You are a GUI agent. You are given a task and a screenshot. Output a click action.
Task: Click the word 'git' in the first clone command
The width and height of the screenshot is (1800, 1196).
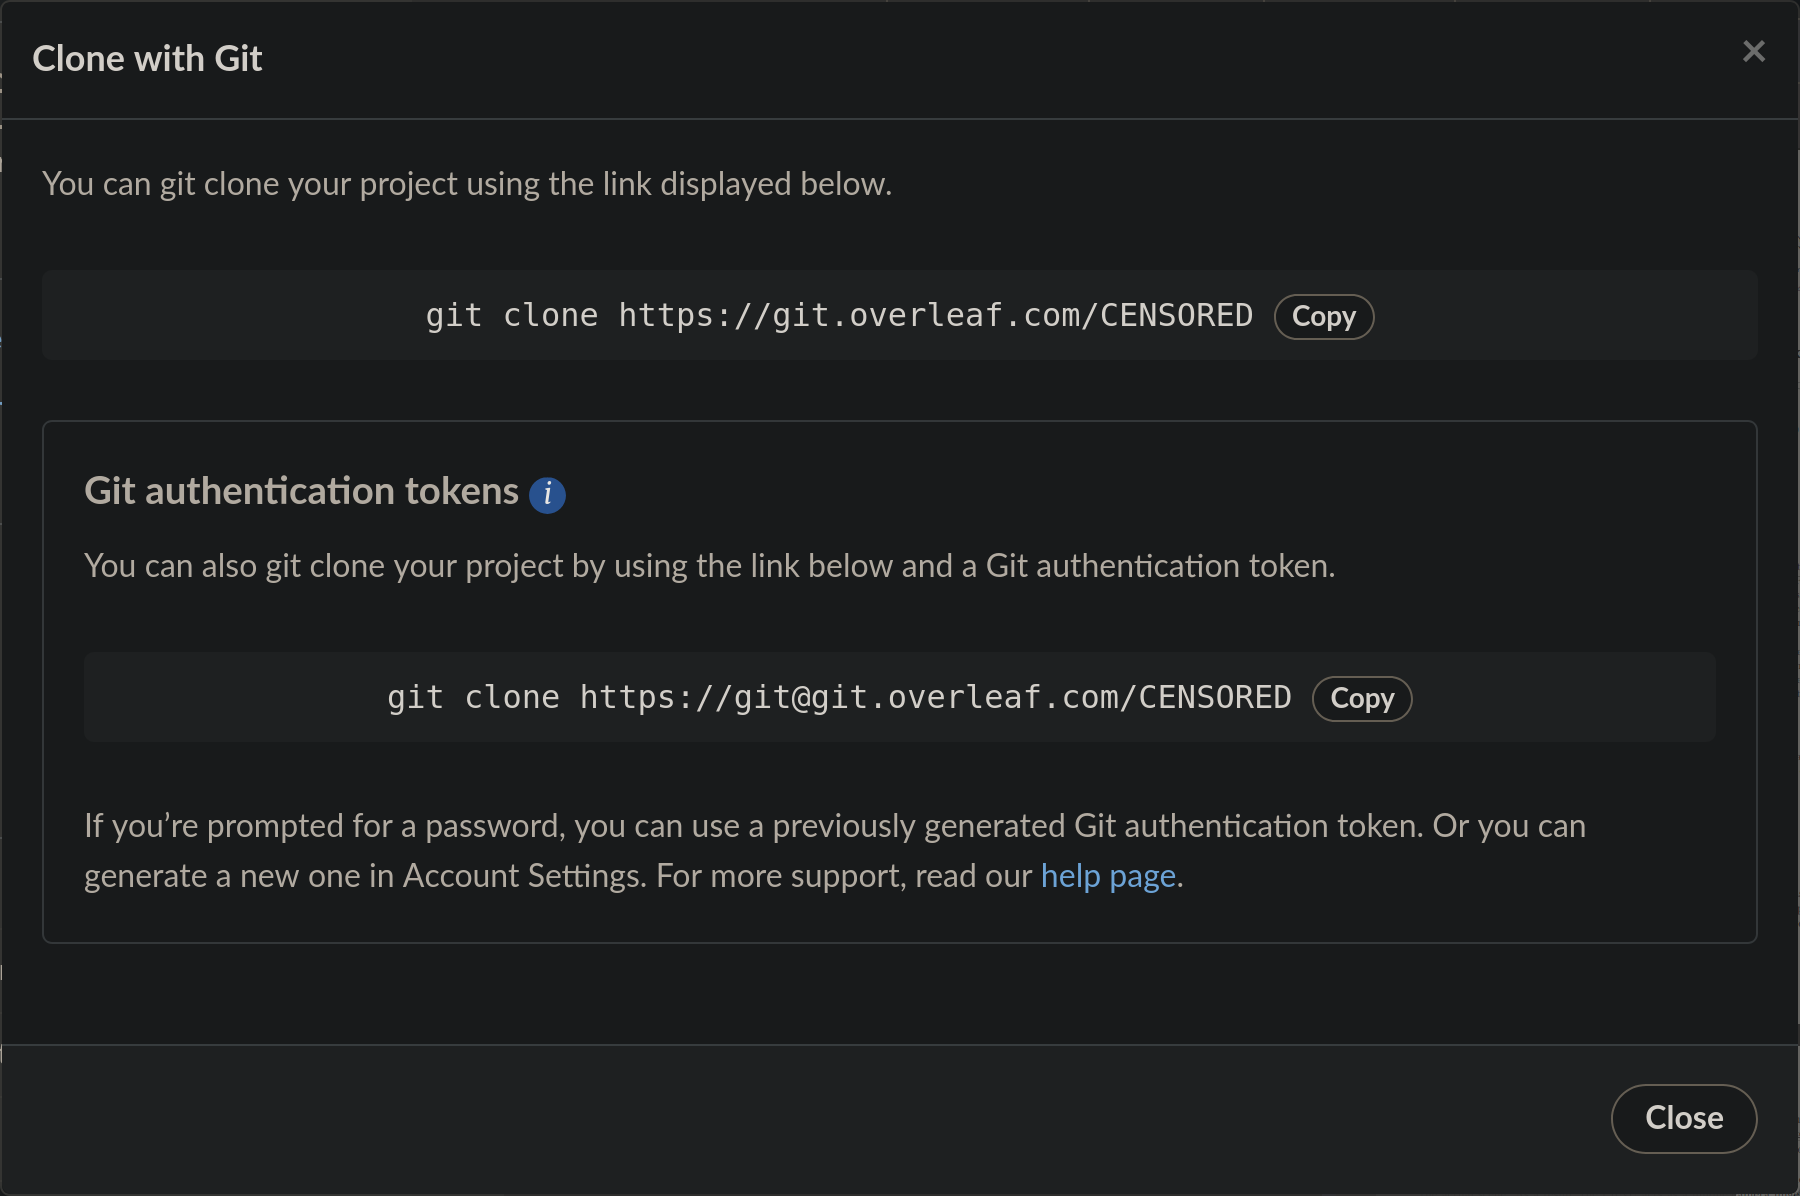[x=454, y=316]
